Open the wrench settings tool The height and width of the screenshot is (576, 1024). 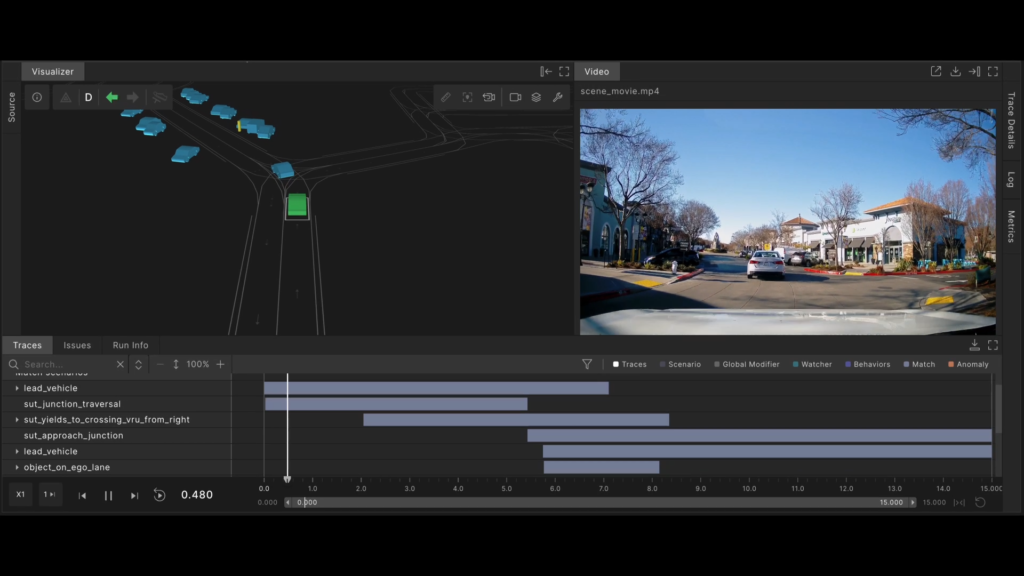558,97
